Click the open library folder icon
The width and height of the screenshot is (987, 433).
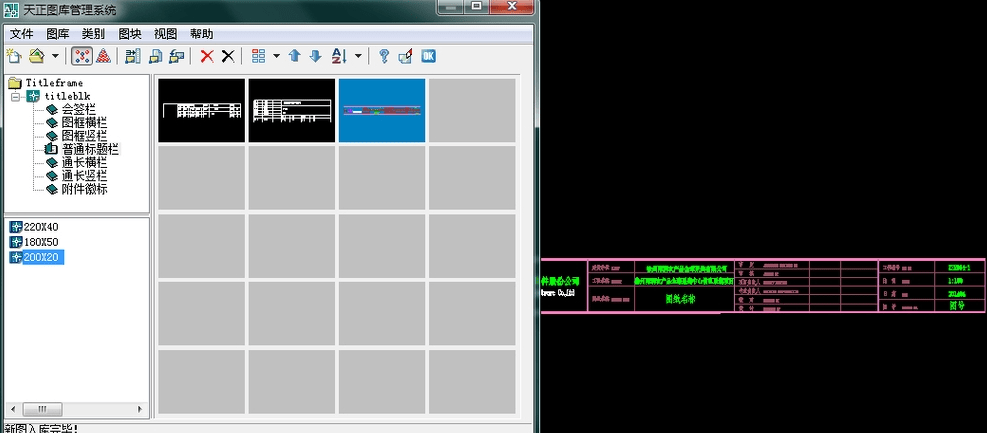pyautogui.click(x=37, y=56)
